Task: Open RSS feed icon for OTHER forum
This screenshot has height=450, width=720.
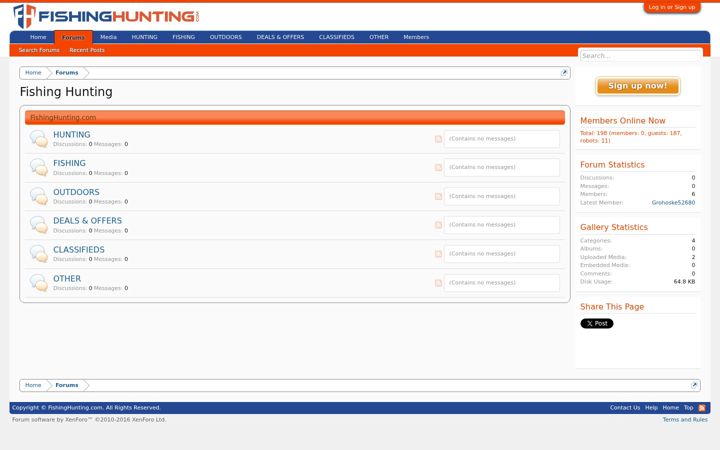Action: (439, 283)
